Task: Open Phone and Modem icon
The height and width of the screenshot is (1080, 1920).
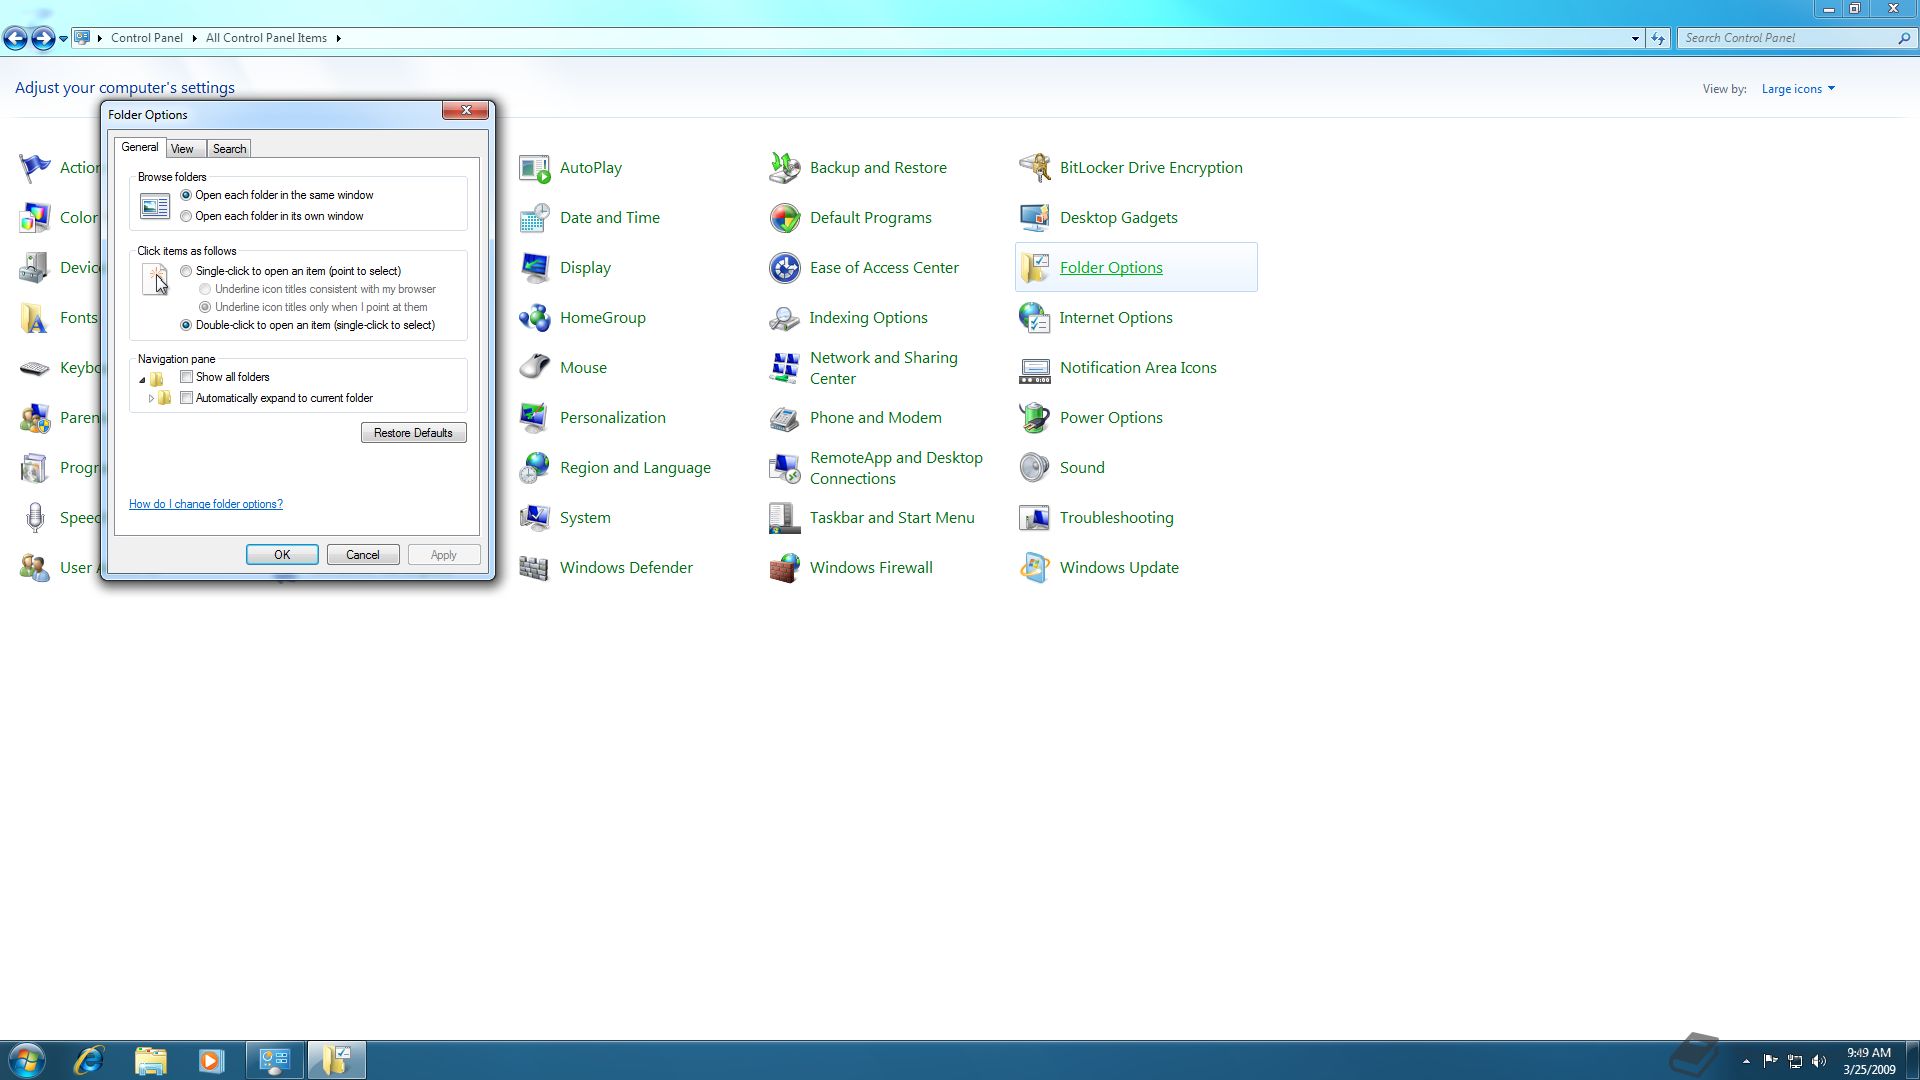Action: pos(785,418)
